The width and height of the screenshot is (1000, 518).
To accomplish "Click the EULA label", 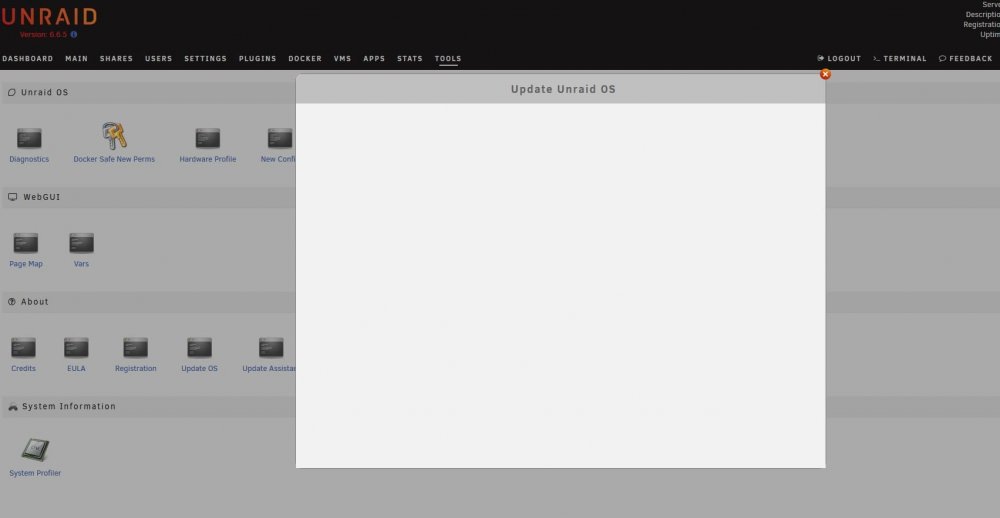I will tap(77, 369).
